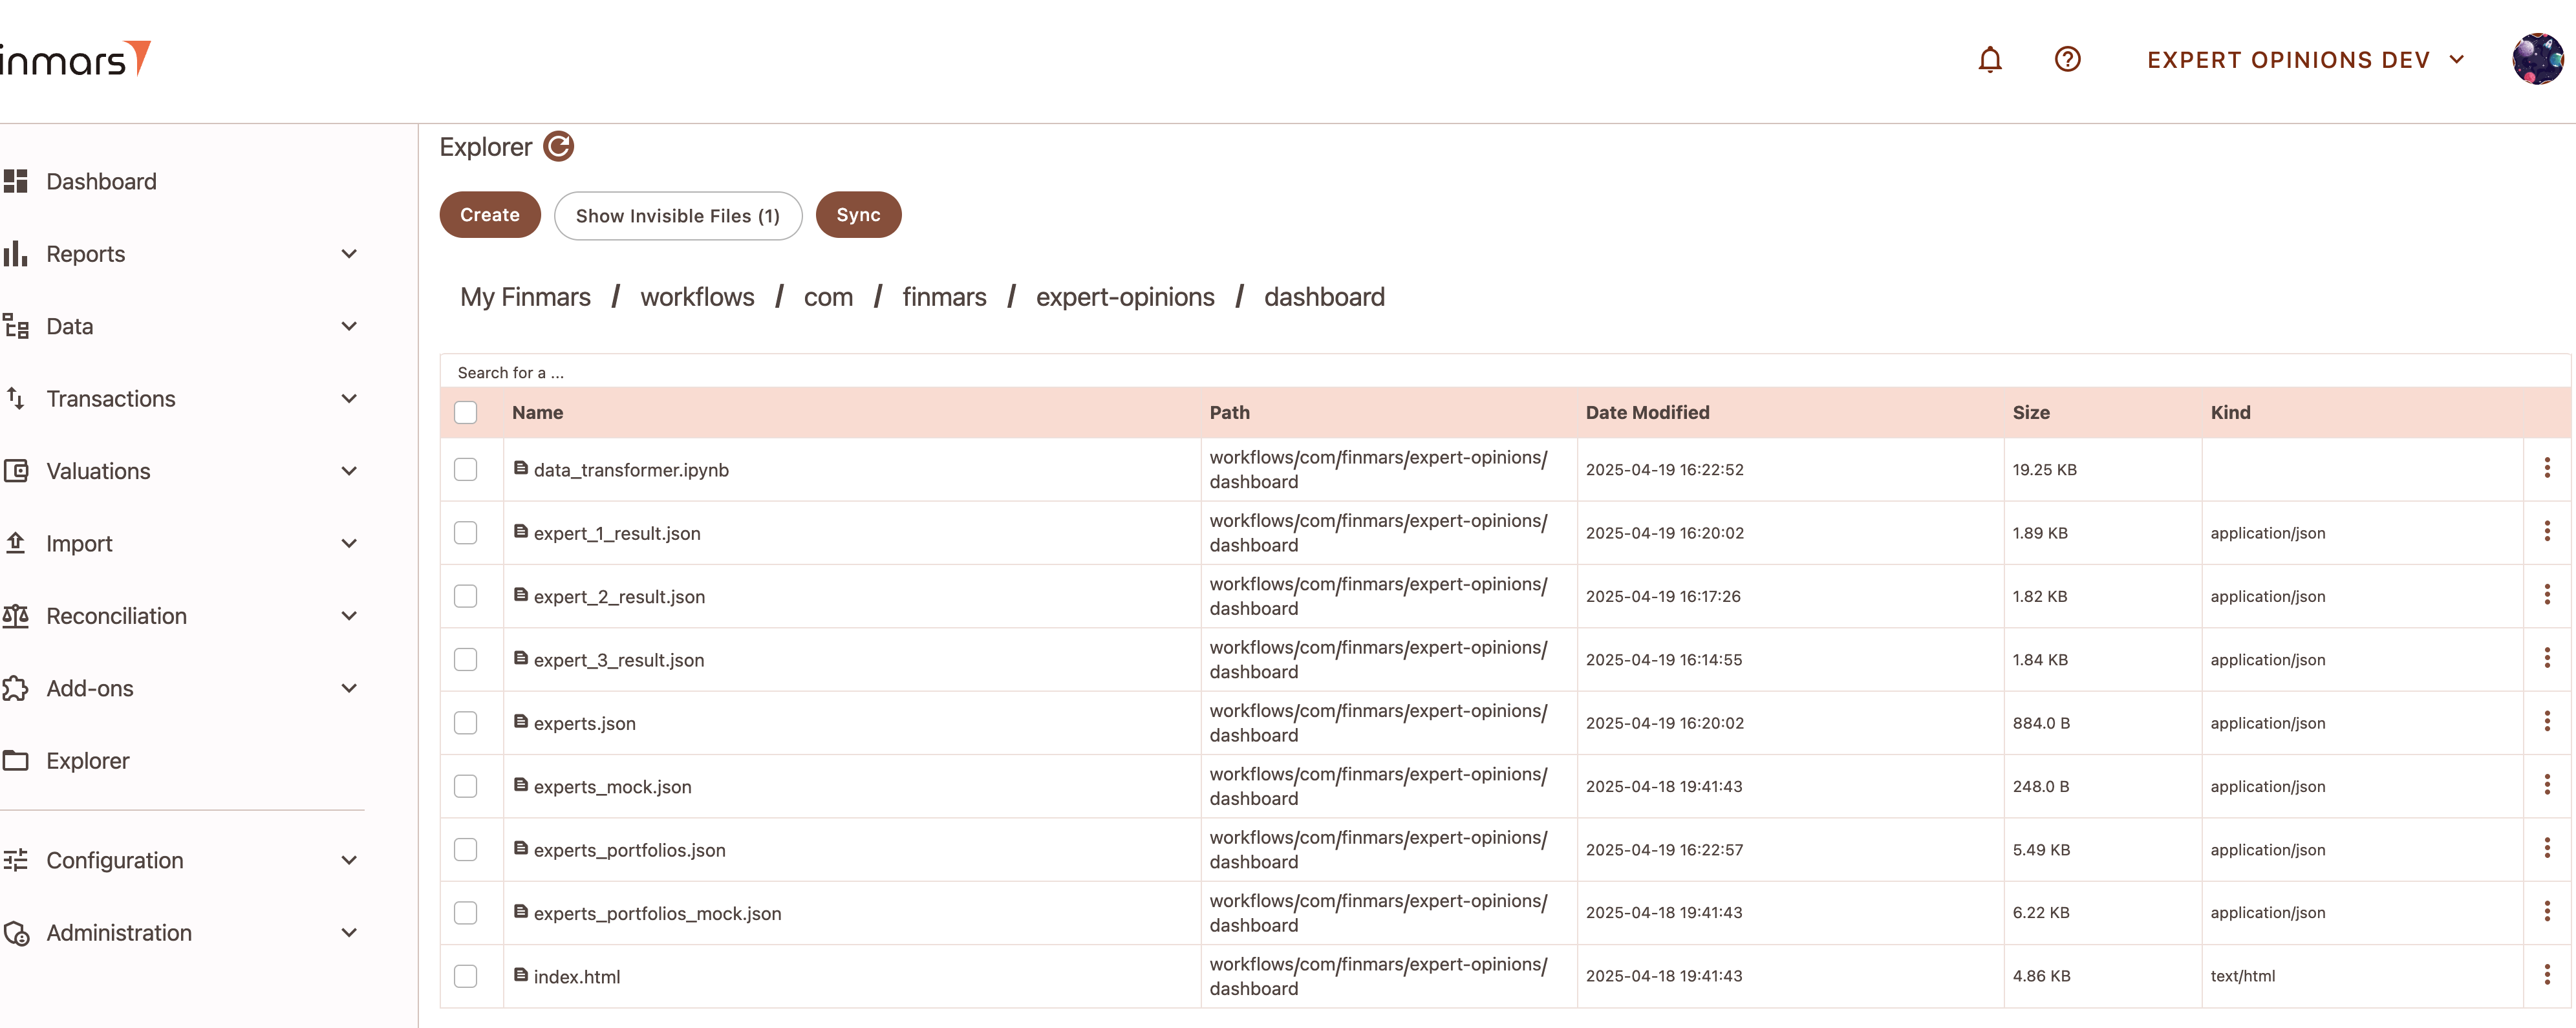The height and width of the screenshot is (1028, 2576).
Task: Click the Reports bar chart icon
Action: click(15, 254)
